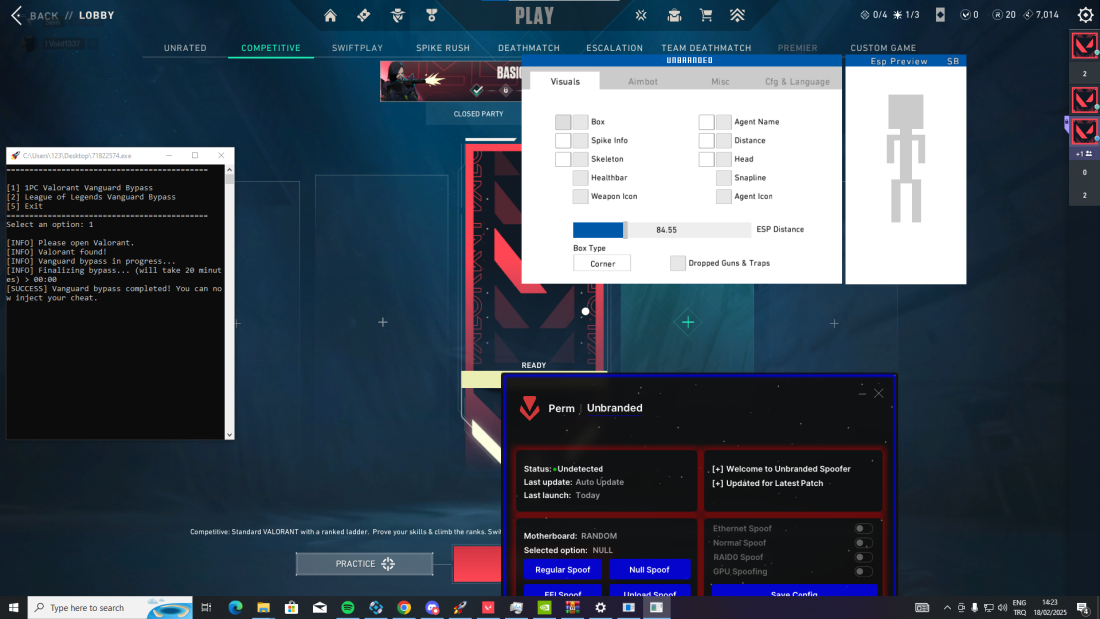The width and height of the screenshot is (1100, 619).
Task: Click the Practice button
Action: (364, 564)
